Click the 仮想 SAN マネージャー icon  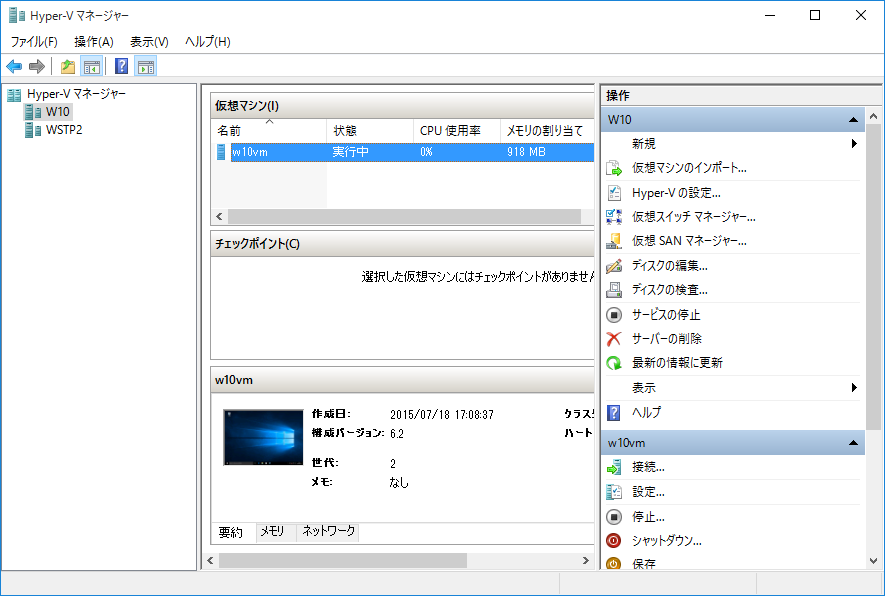coord(614,241)
